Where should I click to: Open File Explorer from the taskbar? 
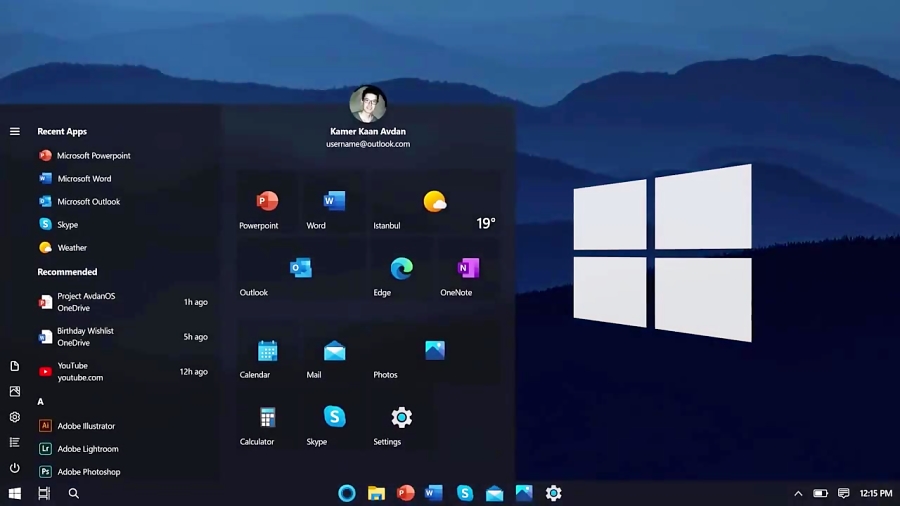(x=376, y=493)
